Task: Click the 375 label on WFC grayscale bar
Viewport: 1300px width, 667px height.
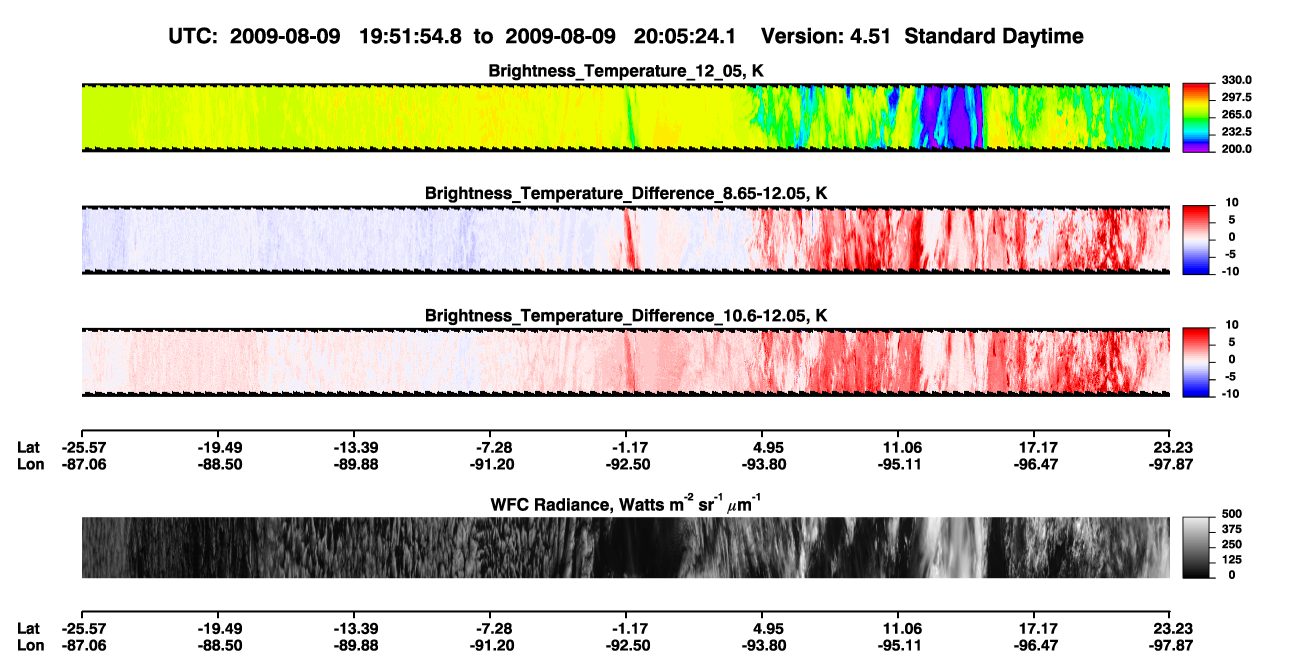Action: (1232, 530)
